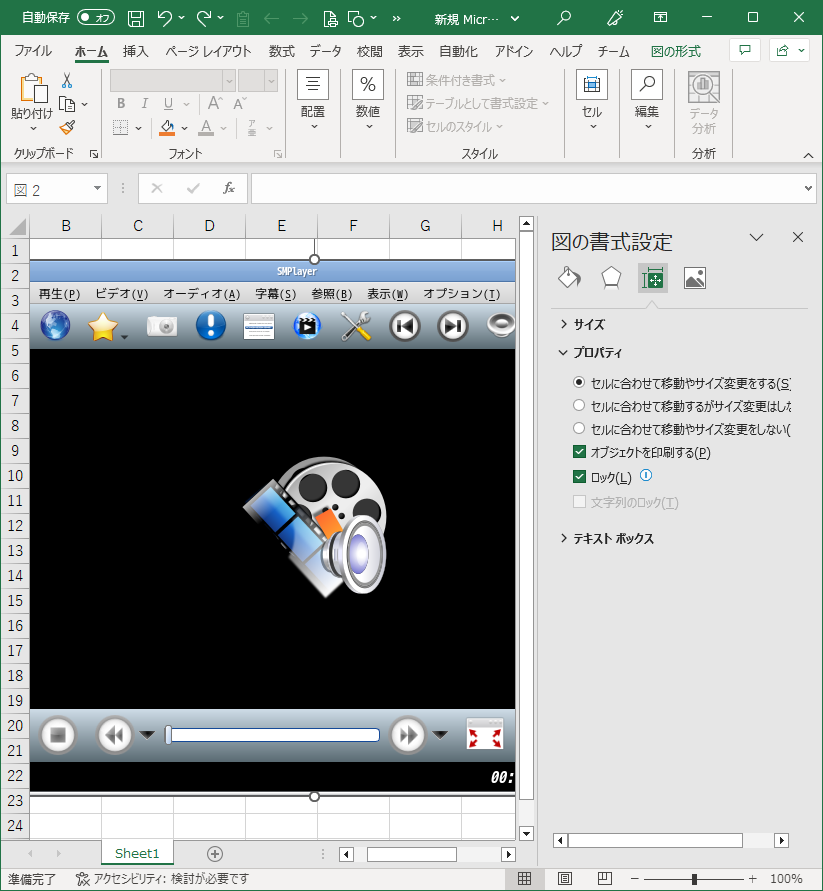
Task: Click the row 24 header
Action: point(15,825)
